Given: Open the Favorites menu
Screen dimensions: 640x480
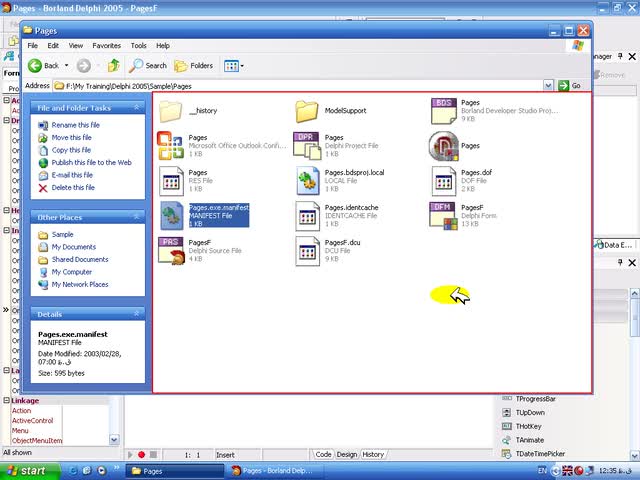Looking at the screenshot, I should (x=107, y=46).
